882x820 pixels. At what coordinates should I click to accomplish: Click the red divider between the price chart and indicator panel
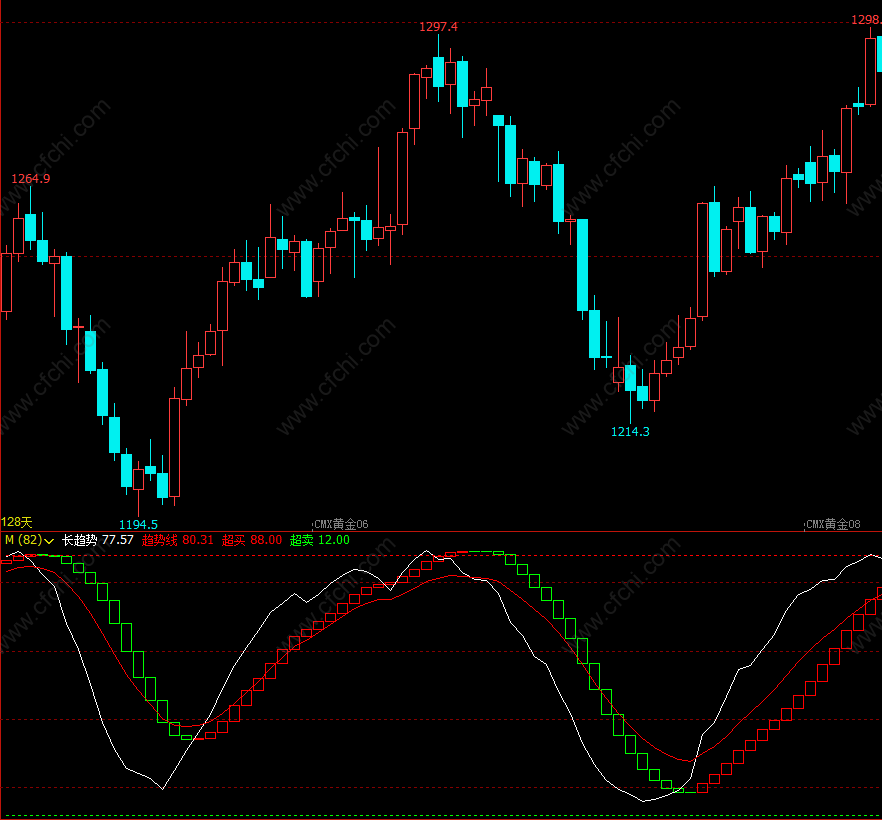(x=441, y=531)
